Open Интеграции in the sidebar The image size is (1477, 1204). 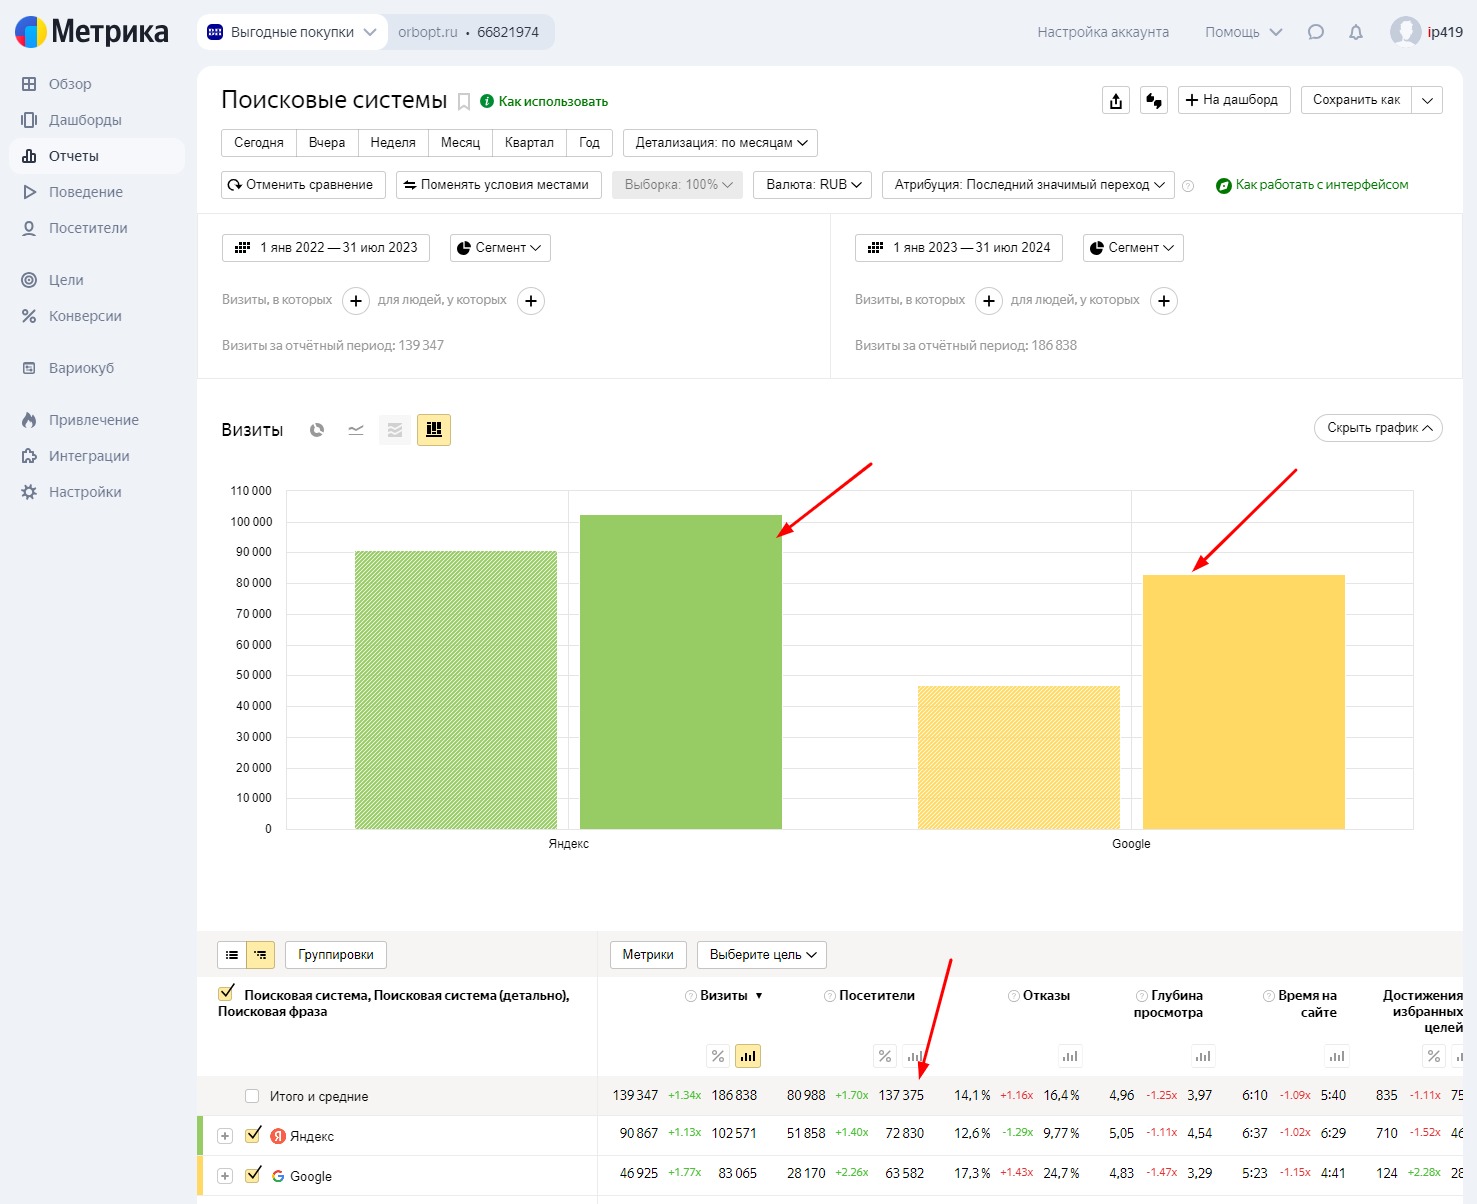pyautogui.click(x=89, y=456)
